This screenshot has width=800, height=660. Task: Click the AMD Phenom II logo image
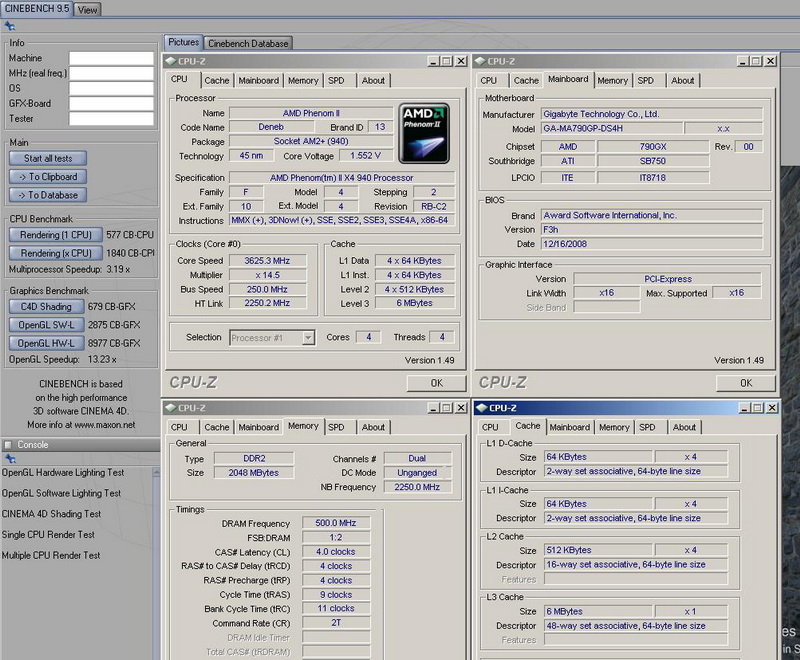(x=424, y=132)
